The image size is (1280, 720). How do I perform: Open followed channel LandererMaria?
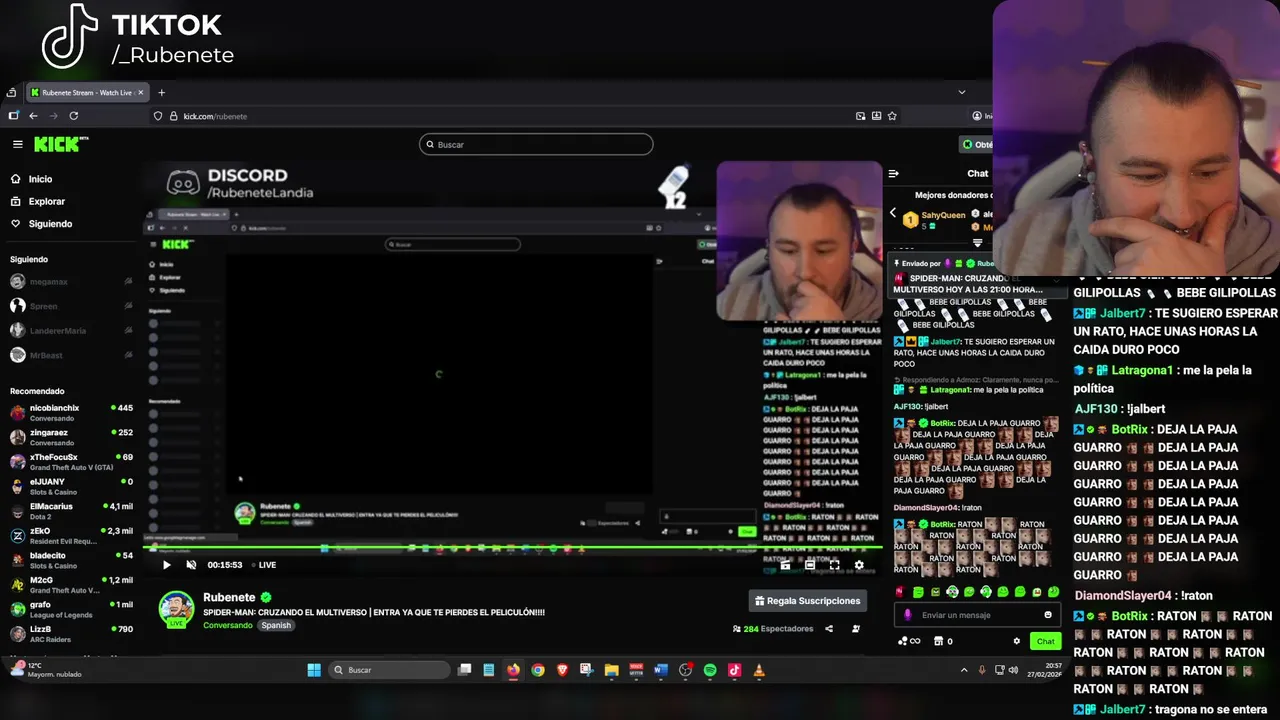[x=70, y=330]
